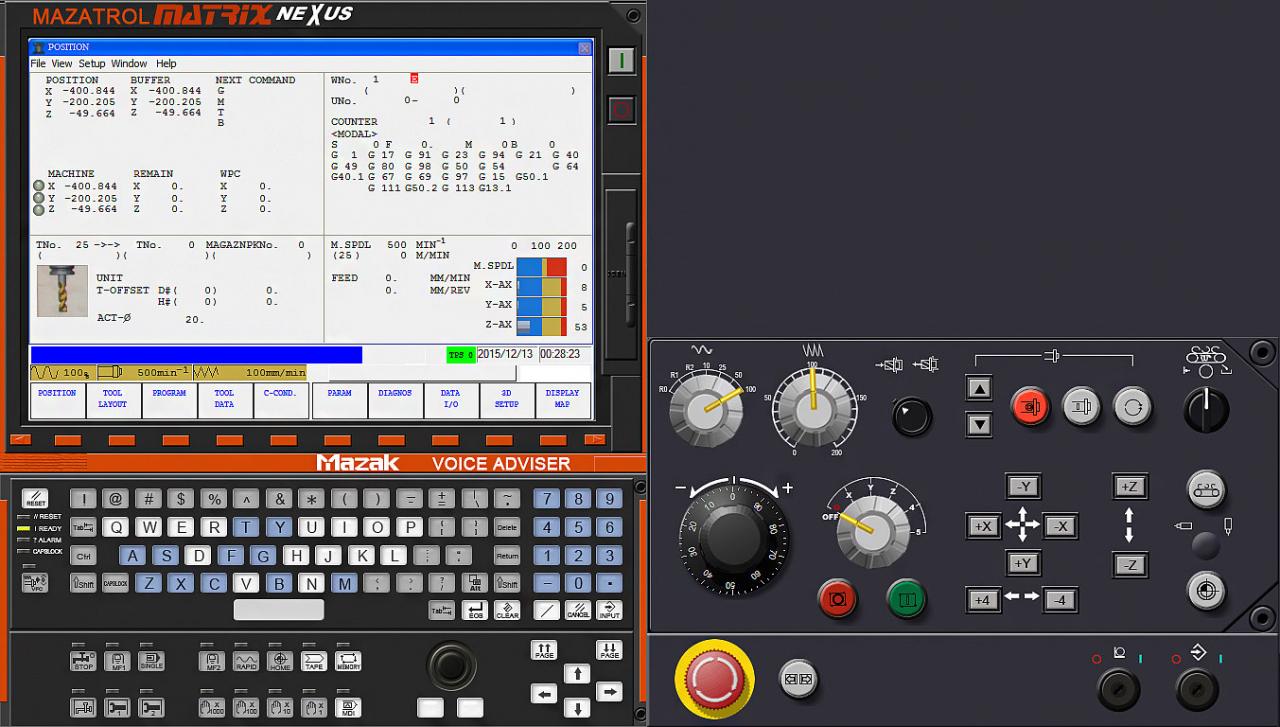The image size is (1280, 727).
Task: Select the MDI mode button
Action: (348, 707)
